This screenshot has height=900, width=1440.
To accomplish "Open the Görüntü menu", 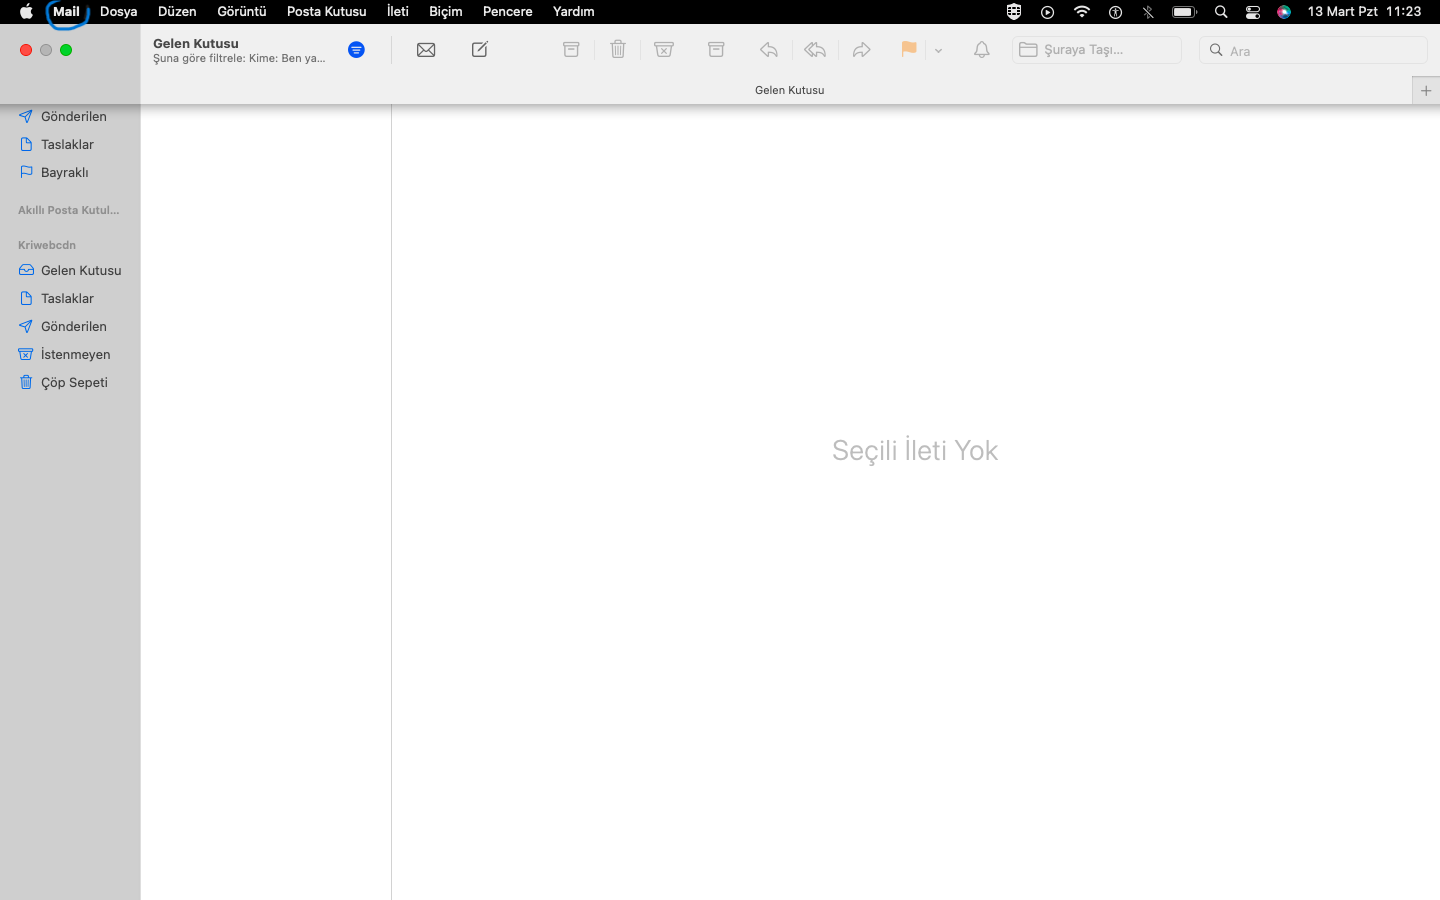I will [x=241, y=12].
